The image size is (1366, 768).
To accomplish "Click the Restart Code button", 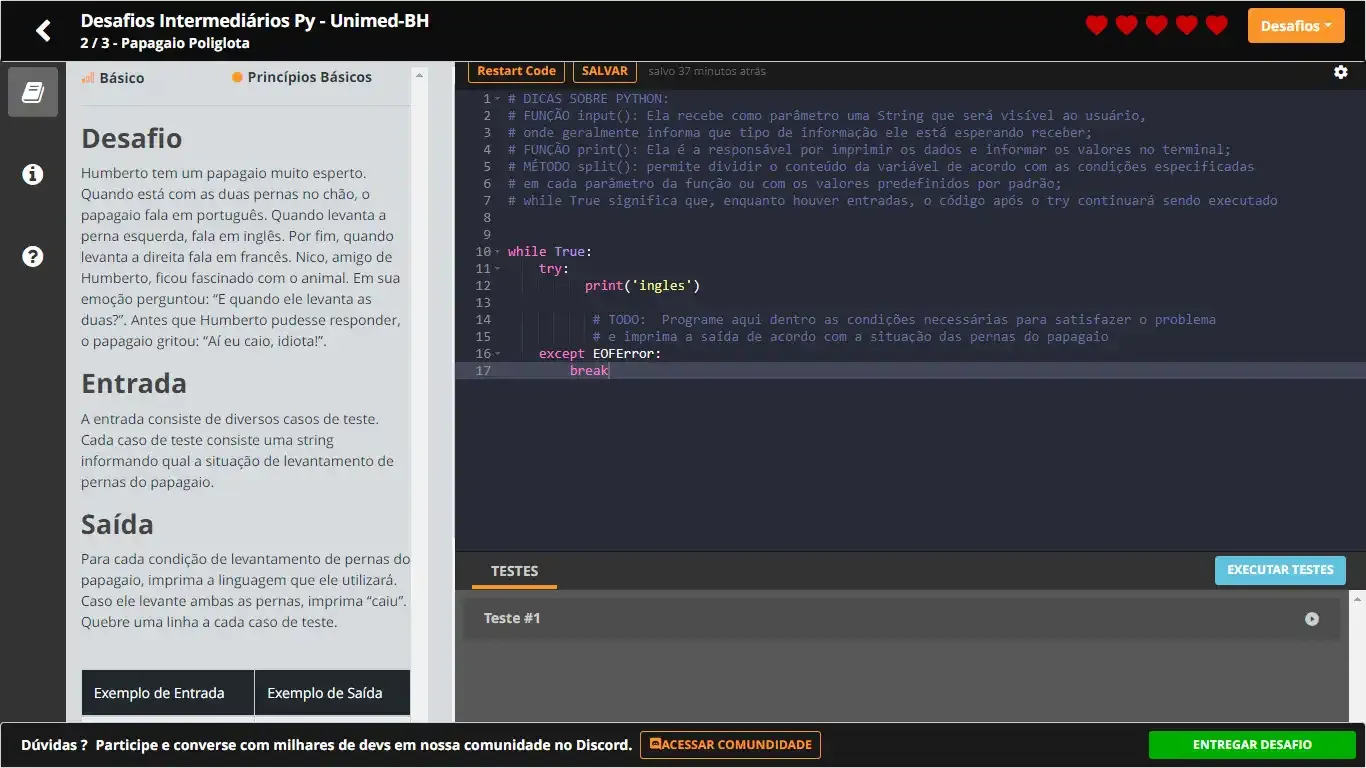I will (516, 71).
